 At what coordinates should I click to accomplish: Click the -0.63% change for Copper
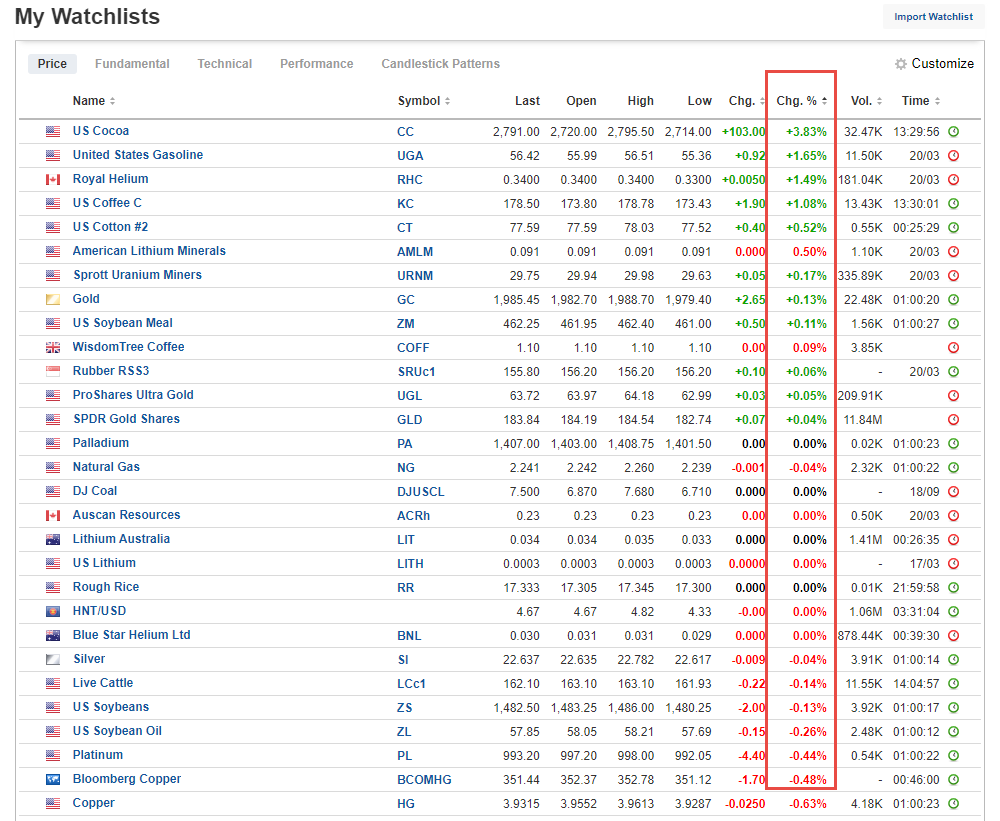click(808, 804)
